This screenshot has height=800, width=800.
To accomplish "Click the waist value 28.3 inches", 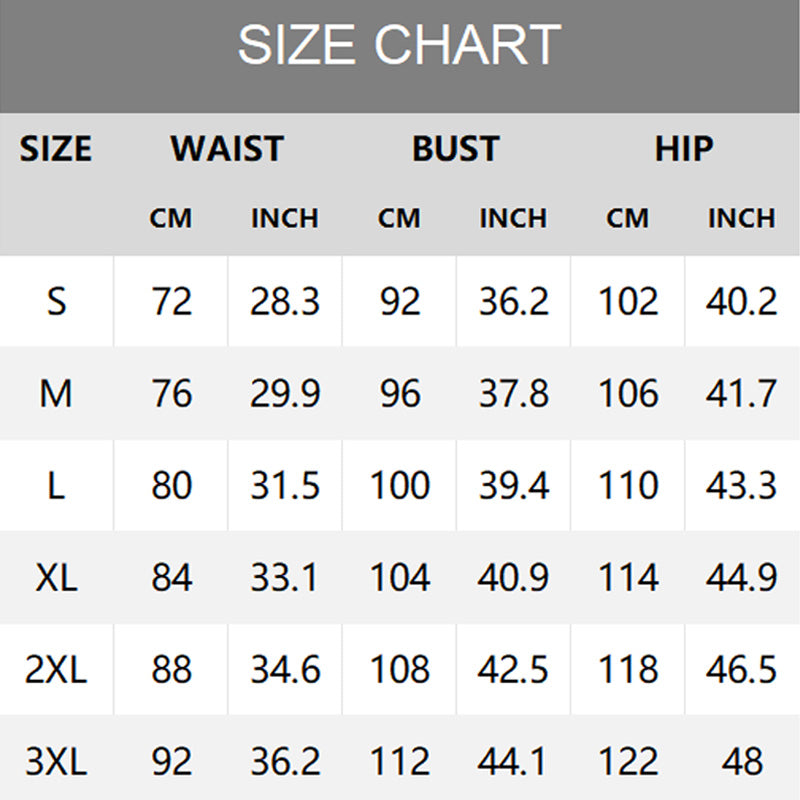I will pyautogui.click(x=285, y=301).
